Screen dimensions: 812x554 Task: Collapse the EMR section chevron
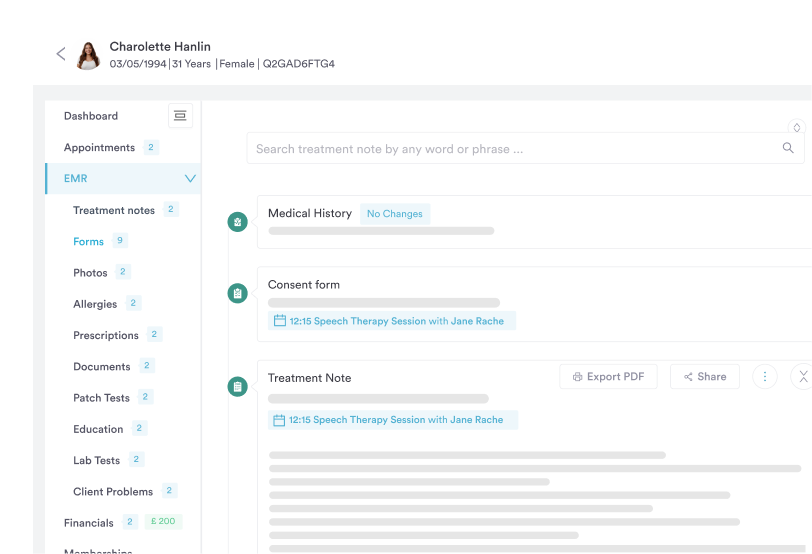click(x=190, y=179)
